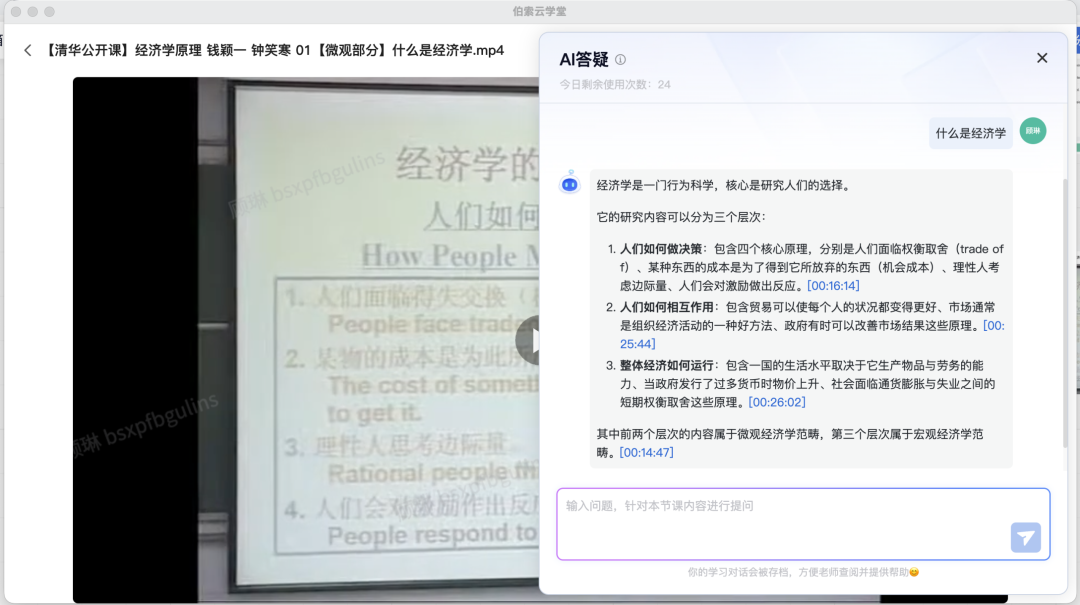Focus the question input field

tap(803, 524)
